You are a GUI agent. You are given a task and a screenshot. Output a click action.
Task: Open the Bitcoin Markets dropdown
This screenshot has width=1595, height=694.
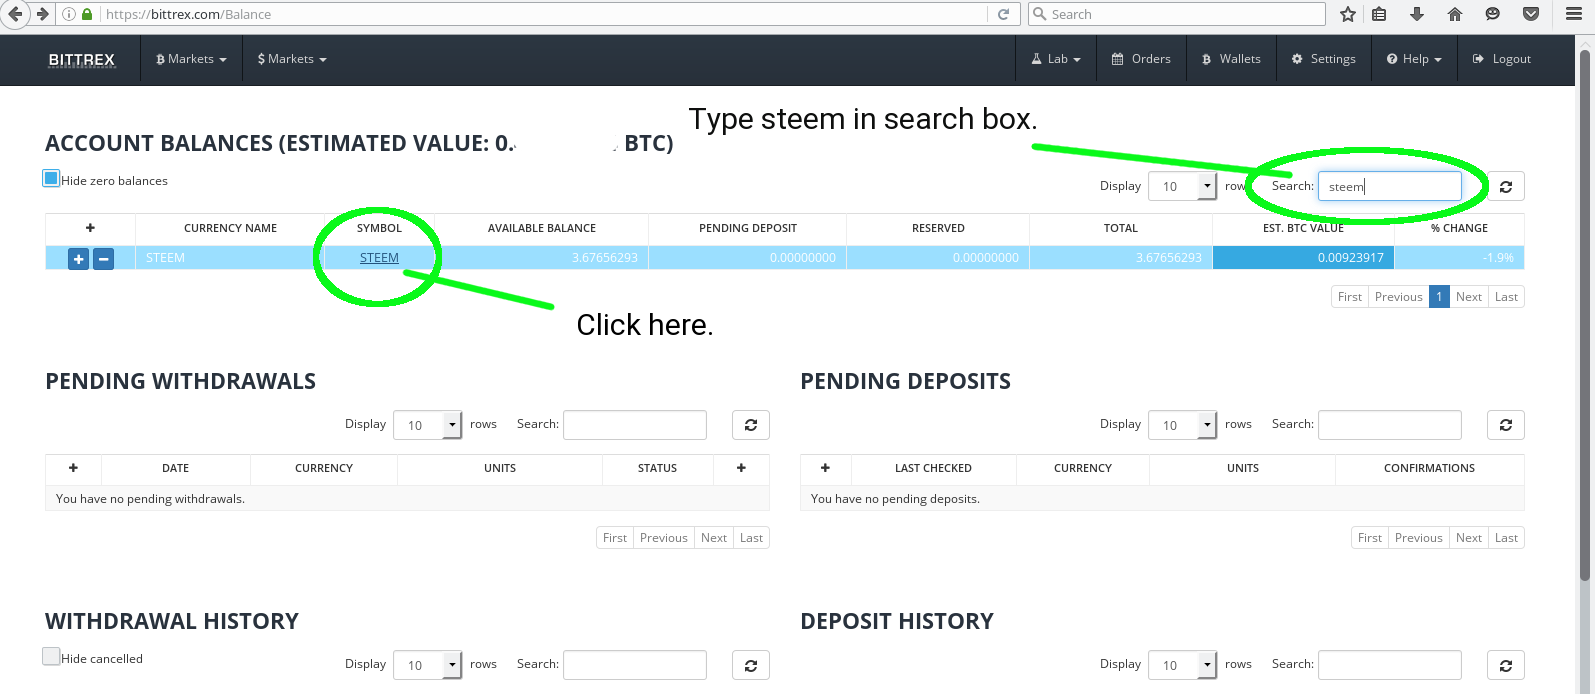coord(191,59)
